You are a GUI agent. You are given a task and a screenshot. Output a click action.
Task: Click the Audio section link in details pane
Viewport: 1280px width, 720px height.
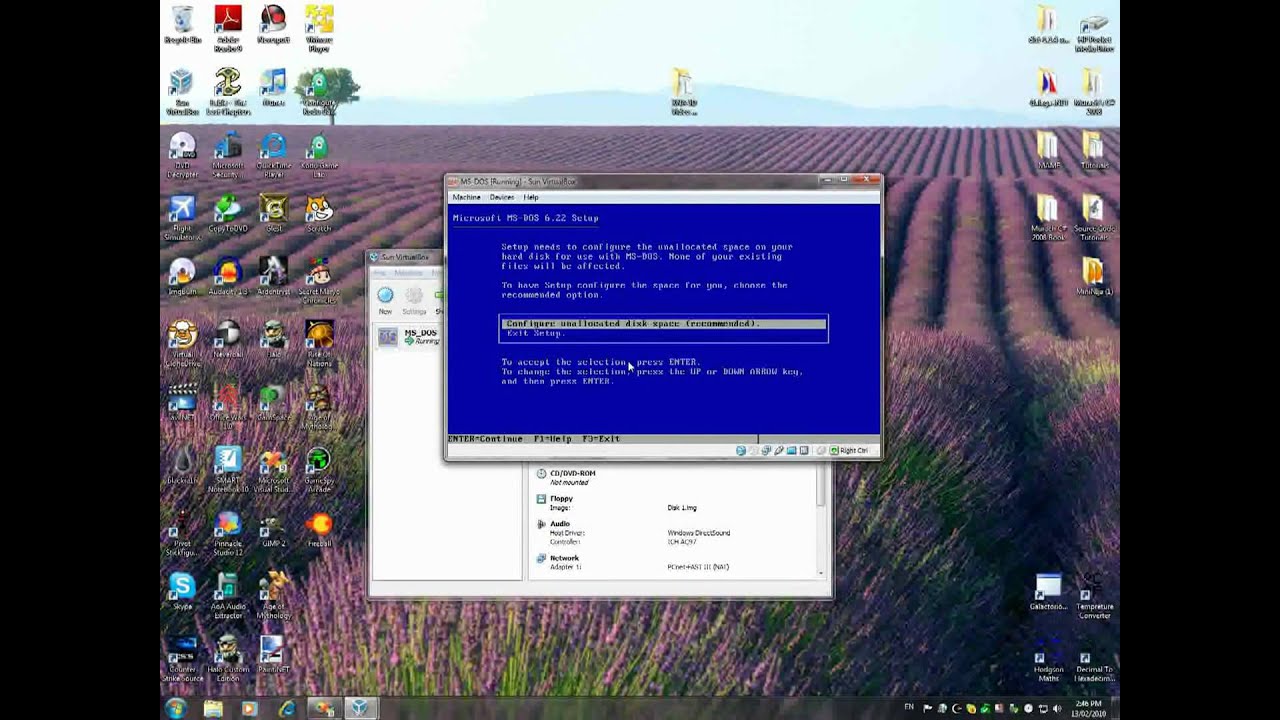tap(559, 523)
